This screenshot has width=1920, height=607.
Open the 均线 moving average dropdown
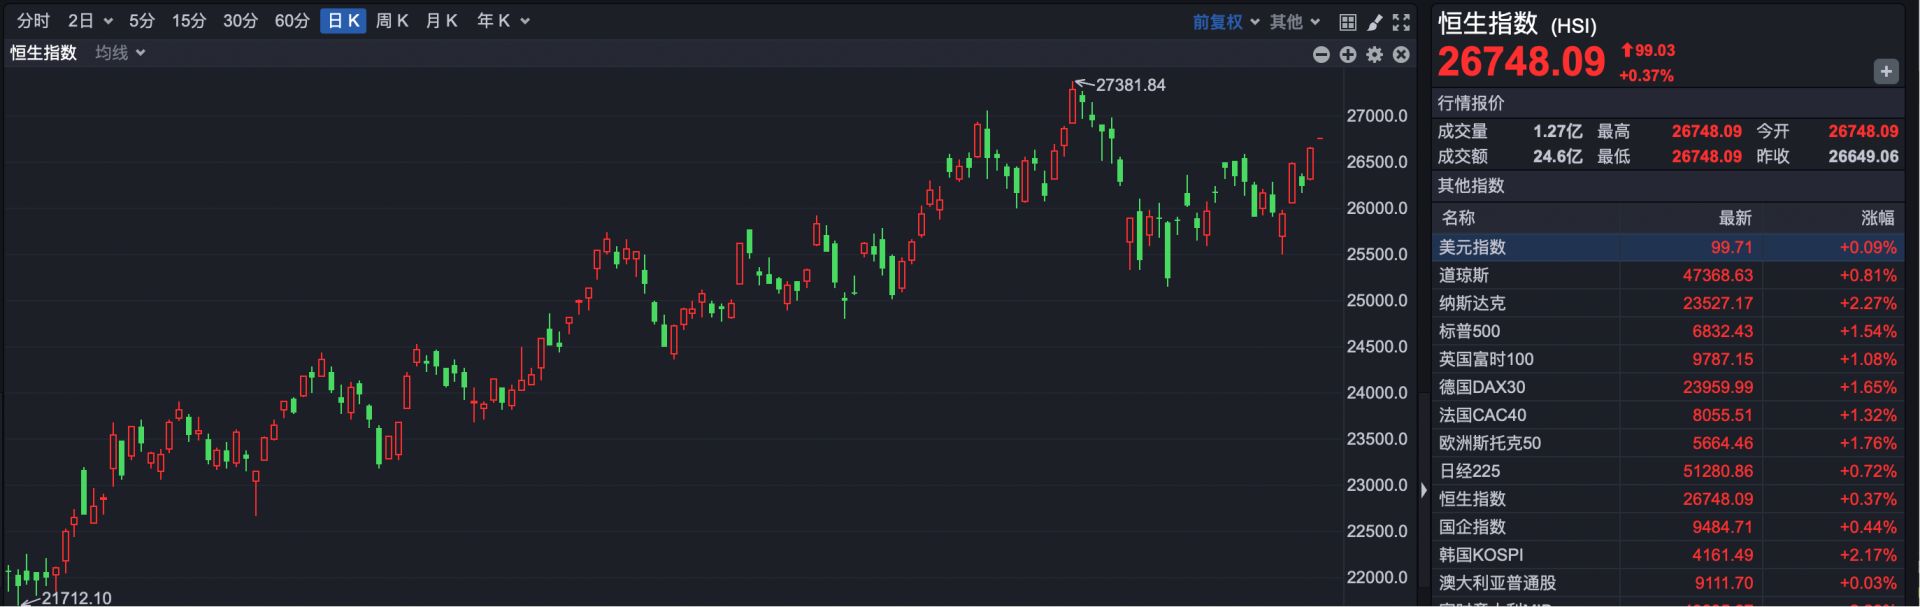[120, 53]
